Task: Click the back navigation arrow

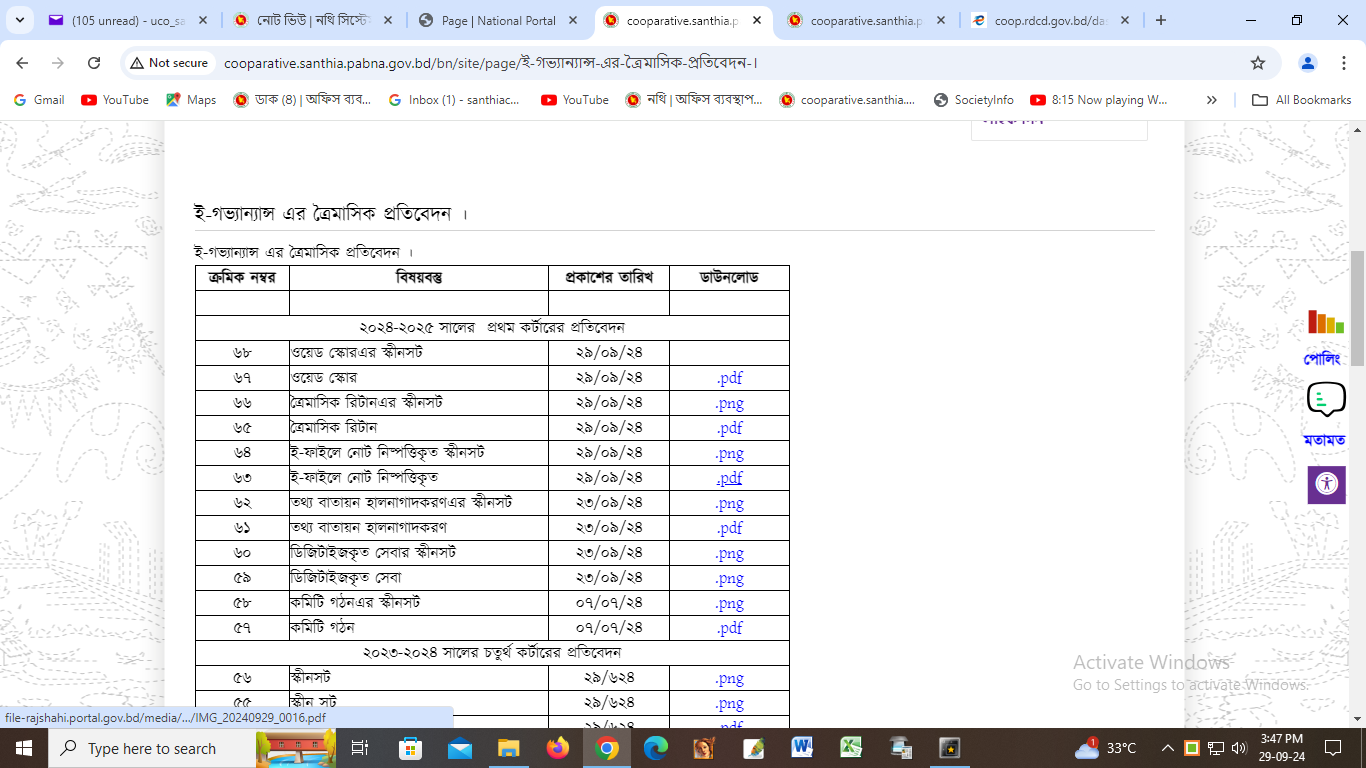Action: (22, 63)
